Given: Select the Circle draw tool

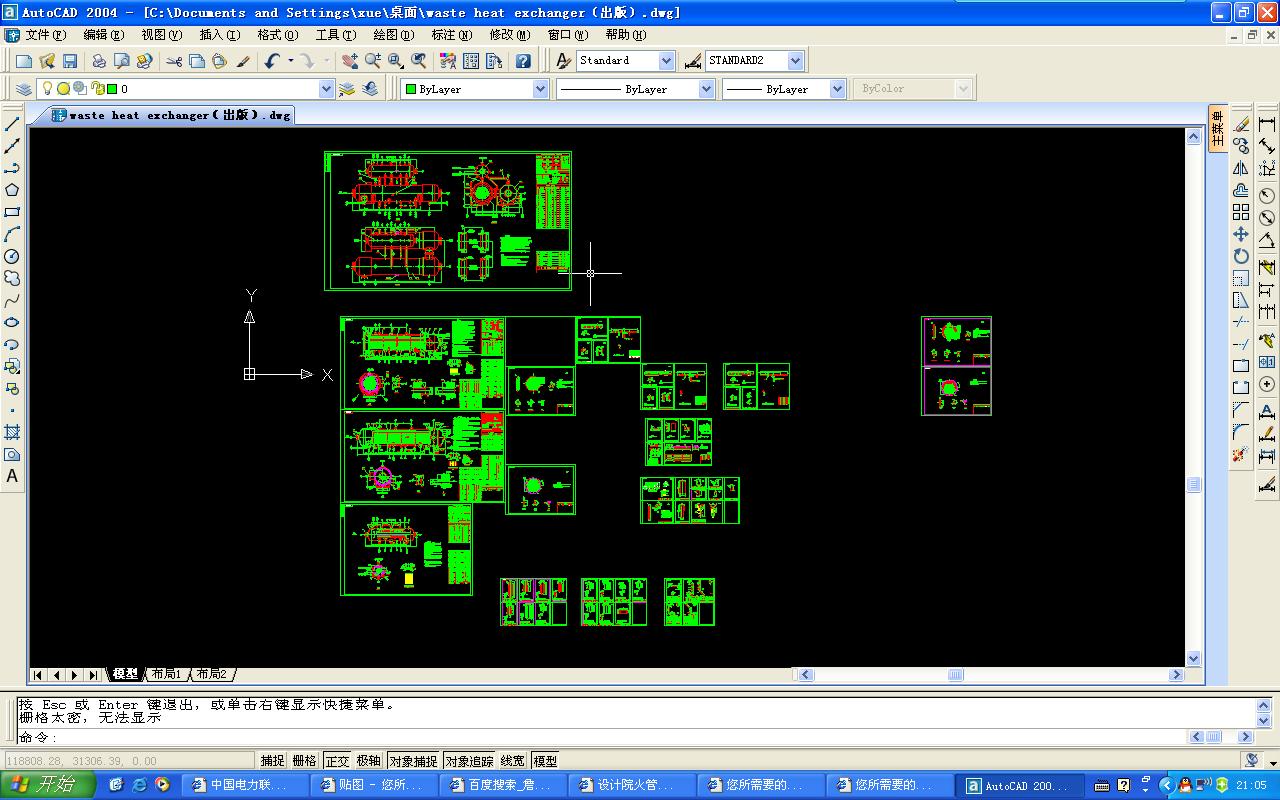Looking at the screenshot, I should click(x=12, y=256).
